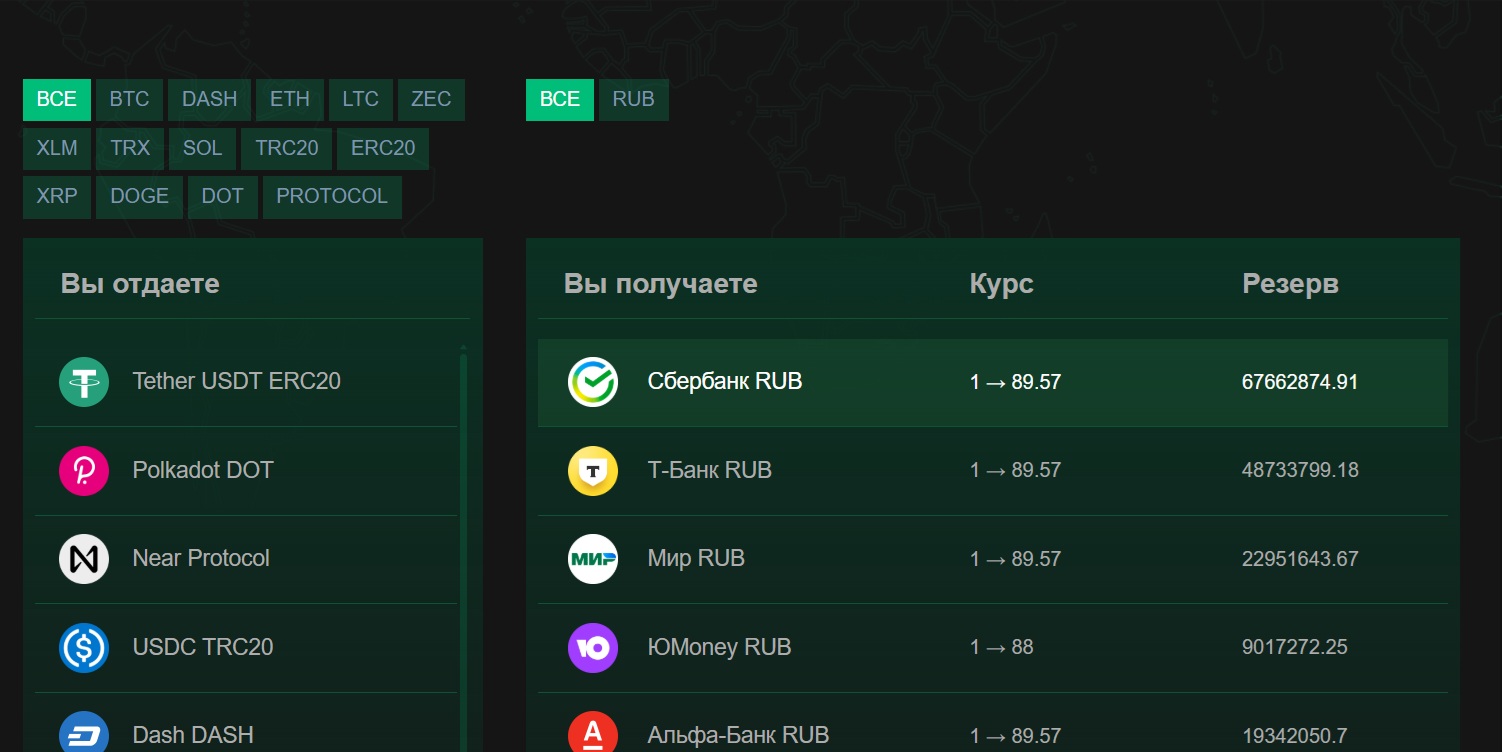Click the yellow Т-Банк shield icon

[593, 470]
